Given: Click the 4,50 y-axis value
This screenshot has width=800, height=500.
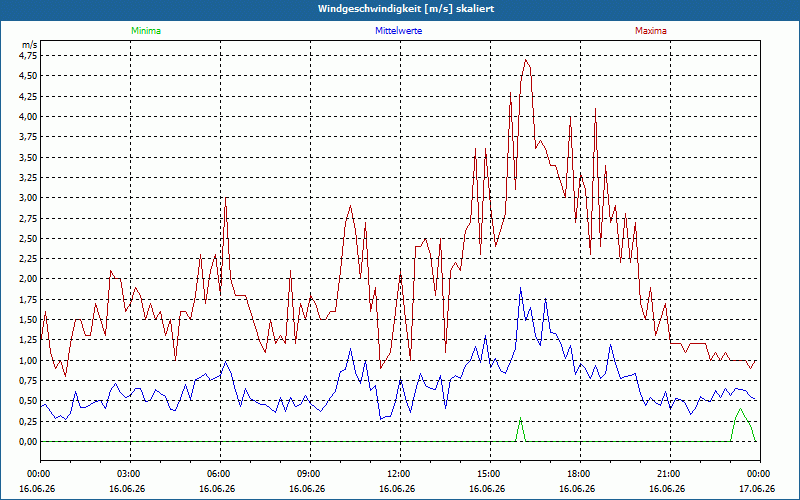Looking at the screenshot, I should coord(28,76).
